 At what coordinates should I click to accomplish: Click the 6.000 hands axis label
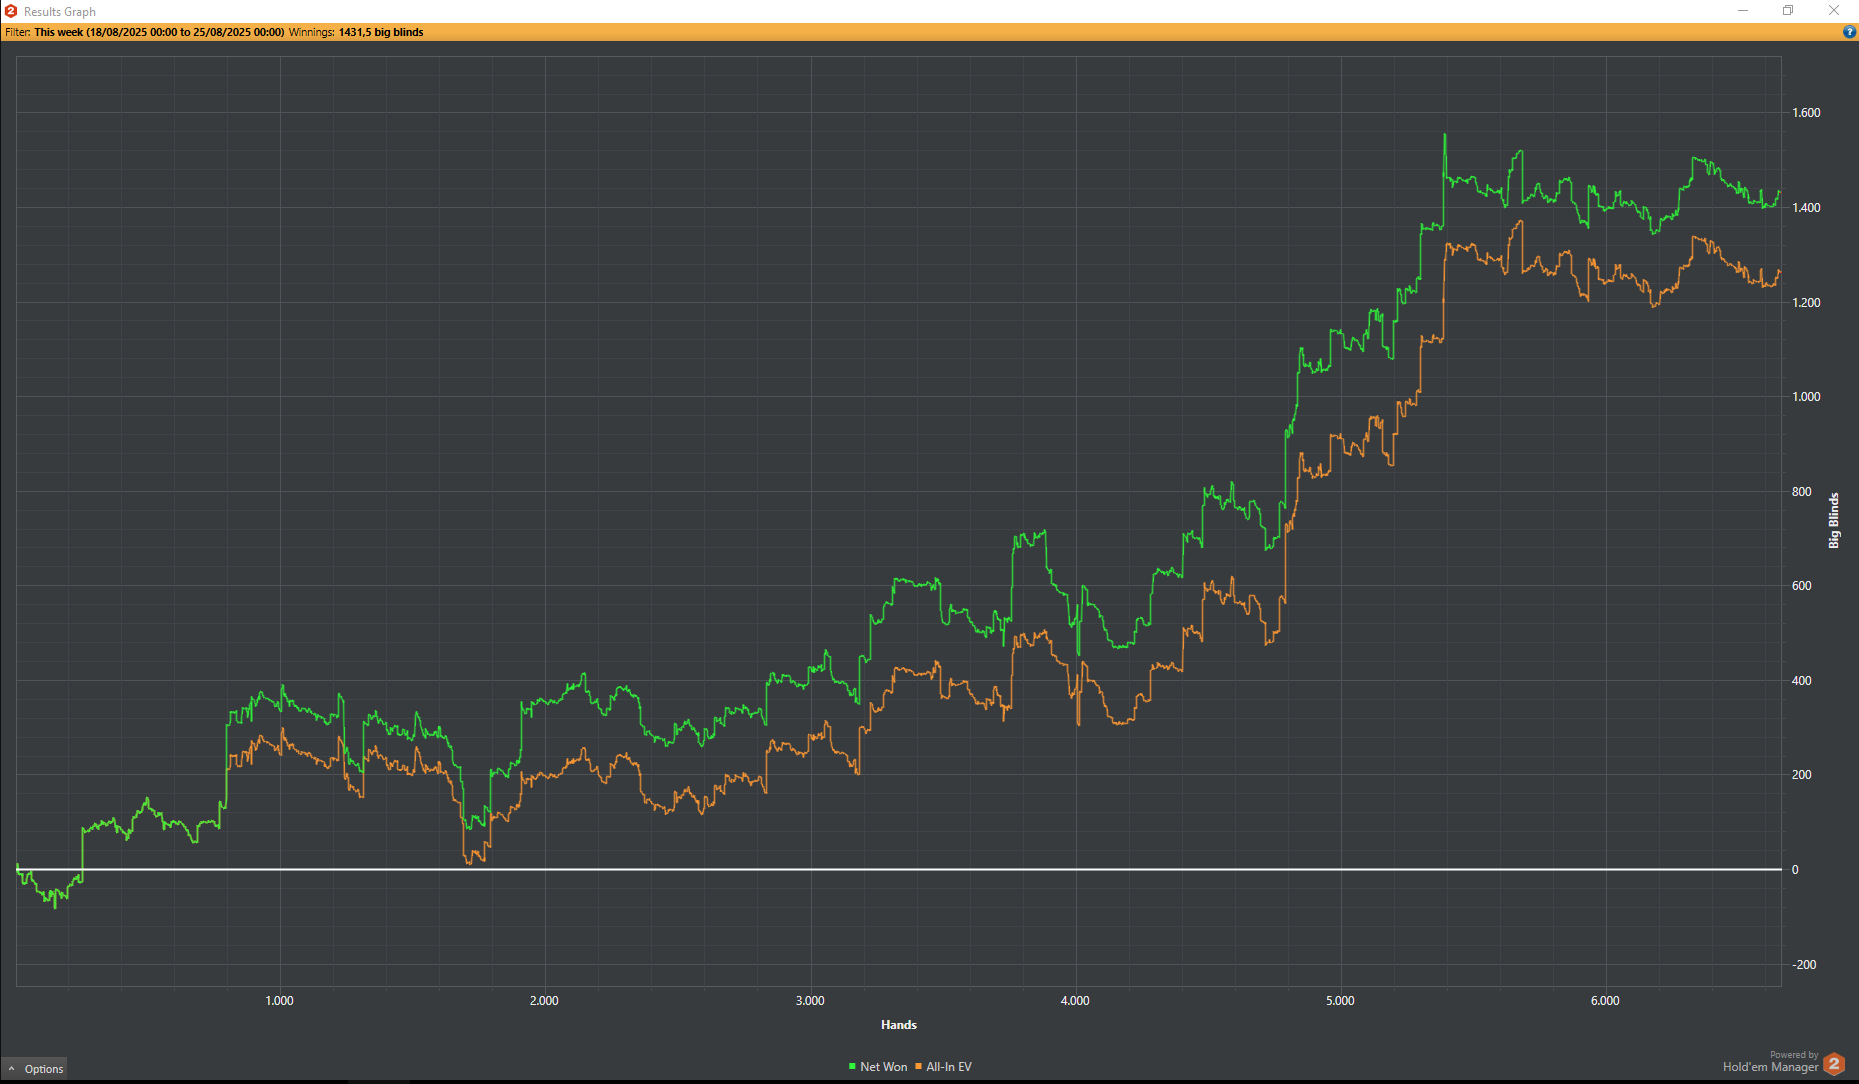(1605, 1001)
